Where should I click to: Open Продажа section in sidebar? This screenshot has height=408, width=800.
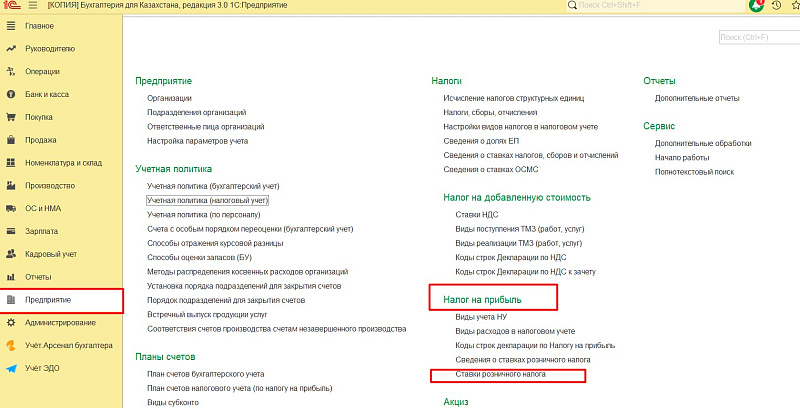tap(41, 139)
